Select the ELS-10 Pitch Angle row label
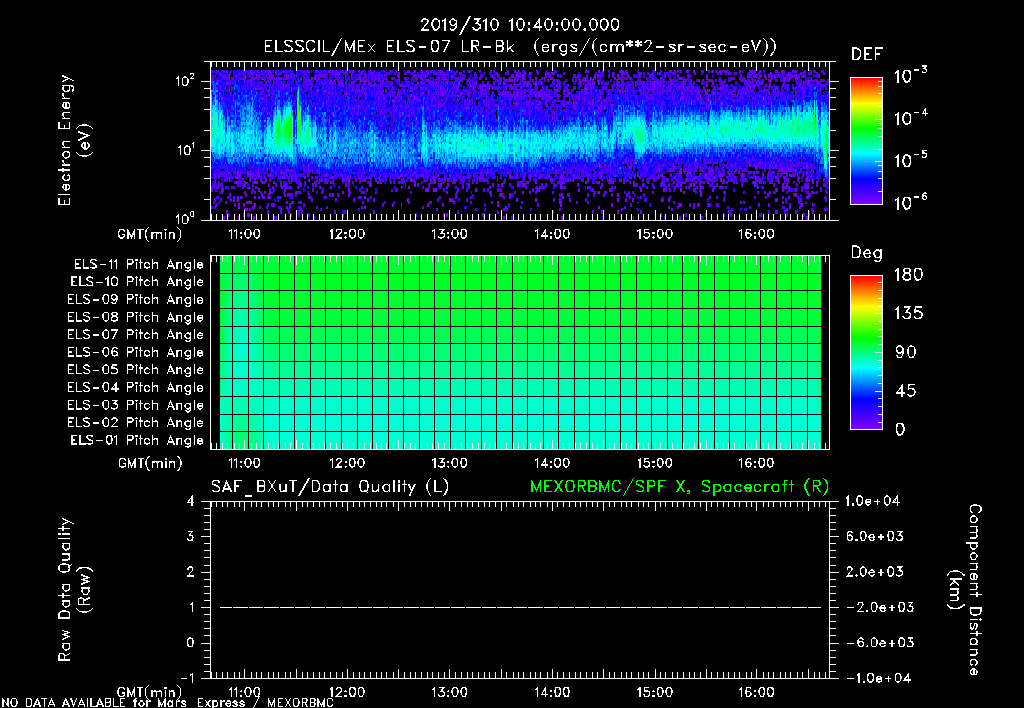The width and height of the screenshot is (1024, 708). (x=137, y=282)
